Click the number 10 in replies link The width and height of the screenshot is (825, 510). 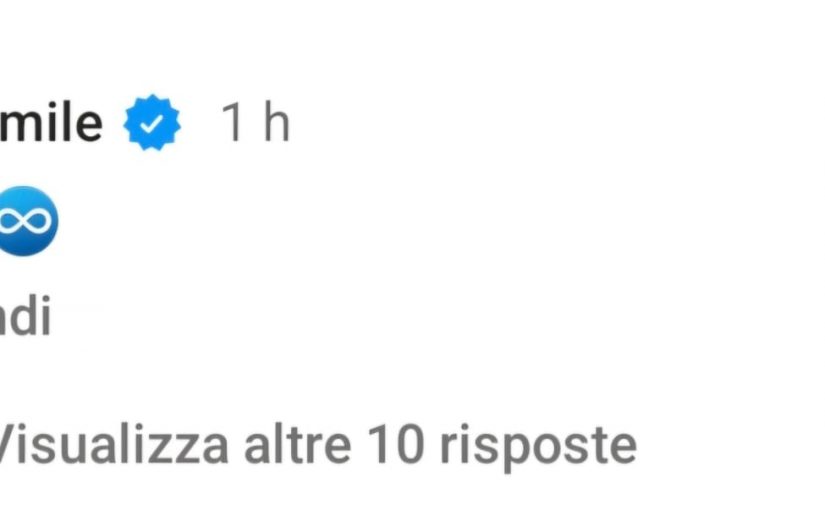(396, 445)
